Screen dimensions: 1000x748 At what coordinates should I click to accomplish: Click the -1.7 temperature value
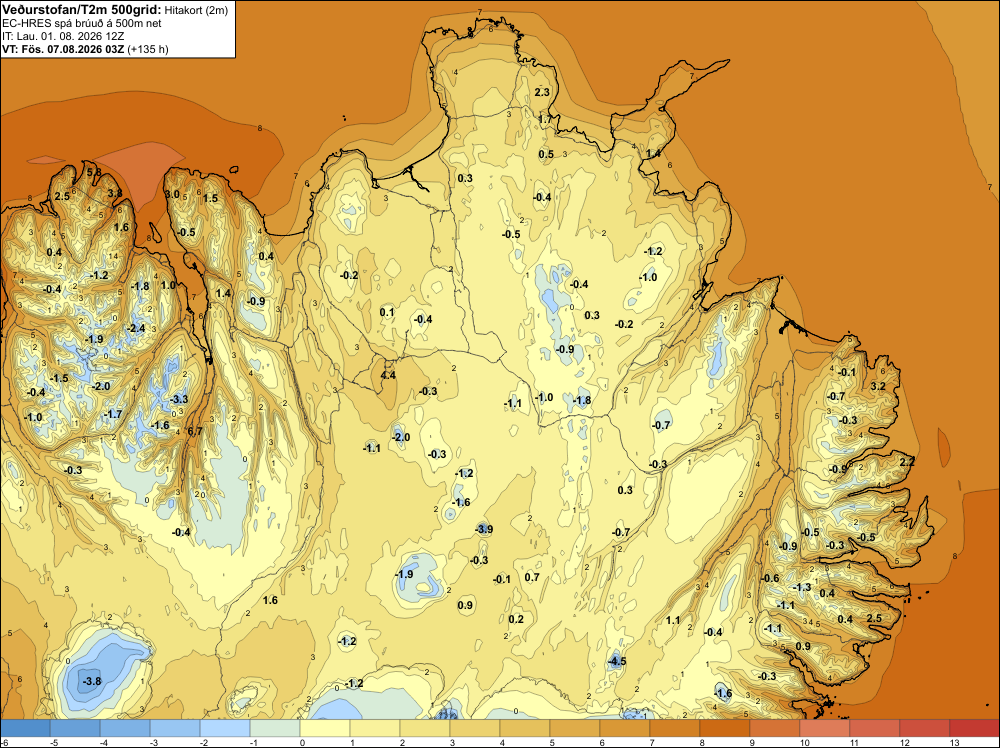tap(112, 414)
